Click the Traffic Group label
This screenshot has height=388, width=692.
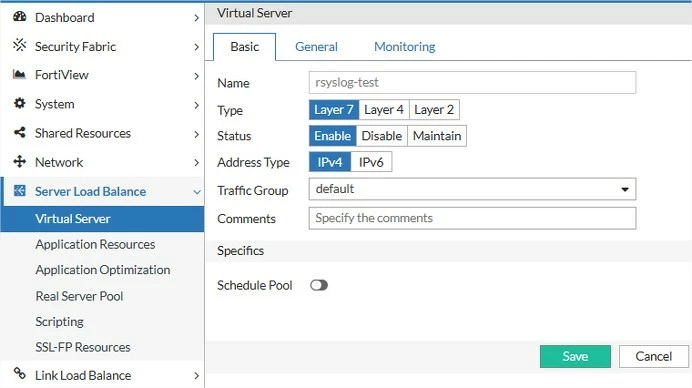(252, 191)
